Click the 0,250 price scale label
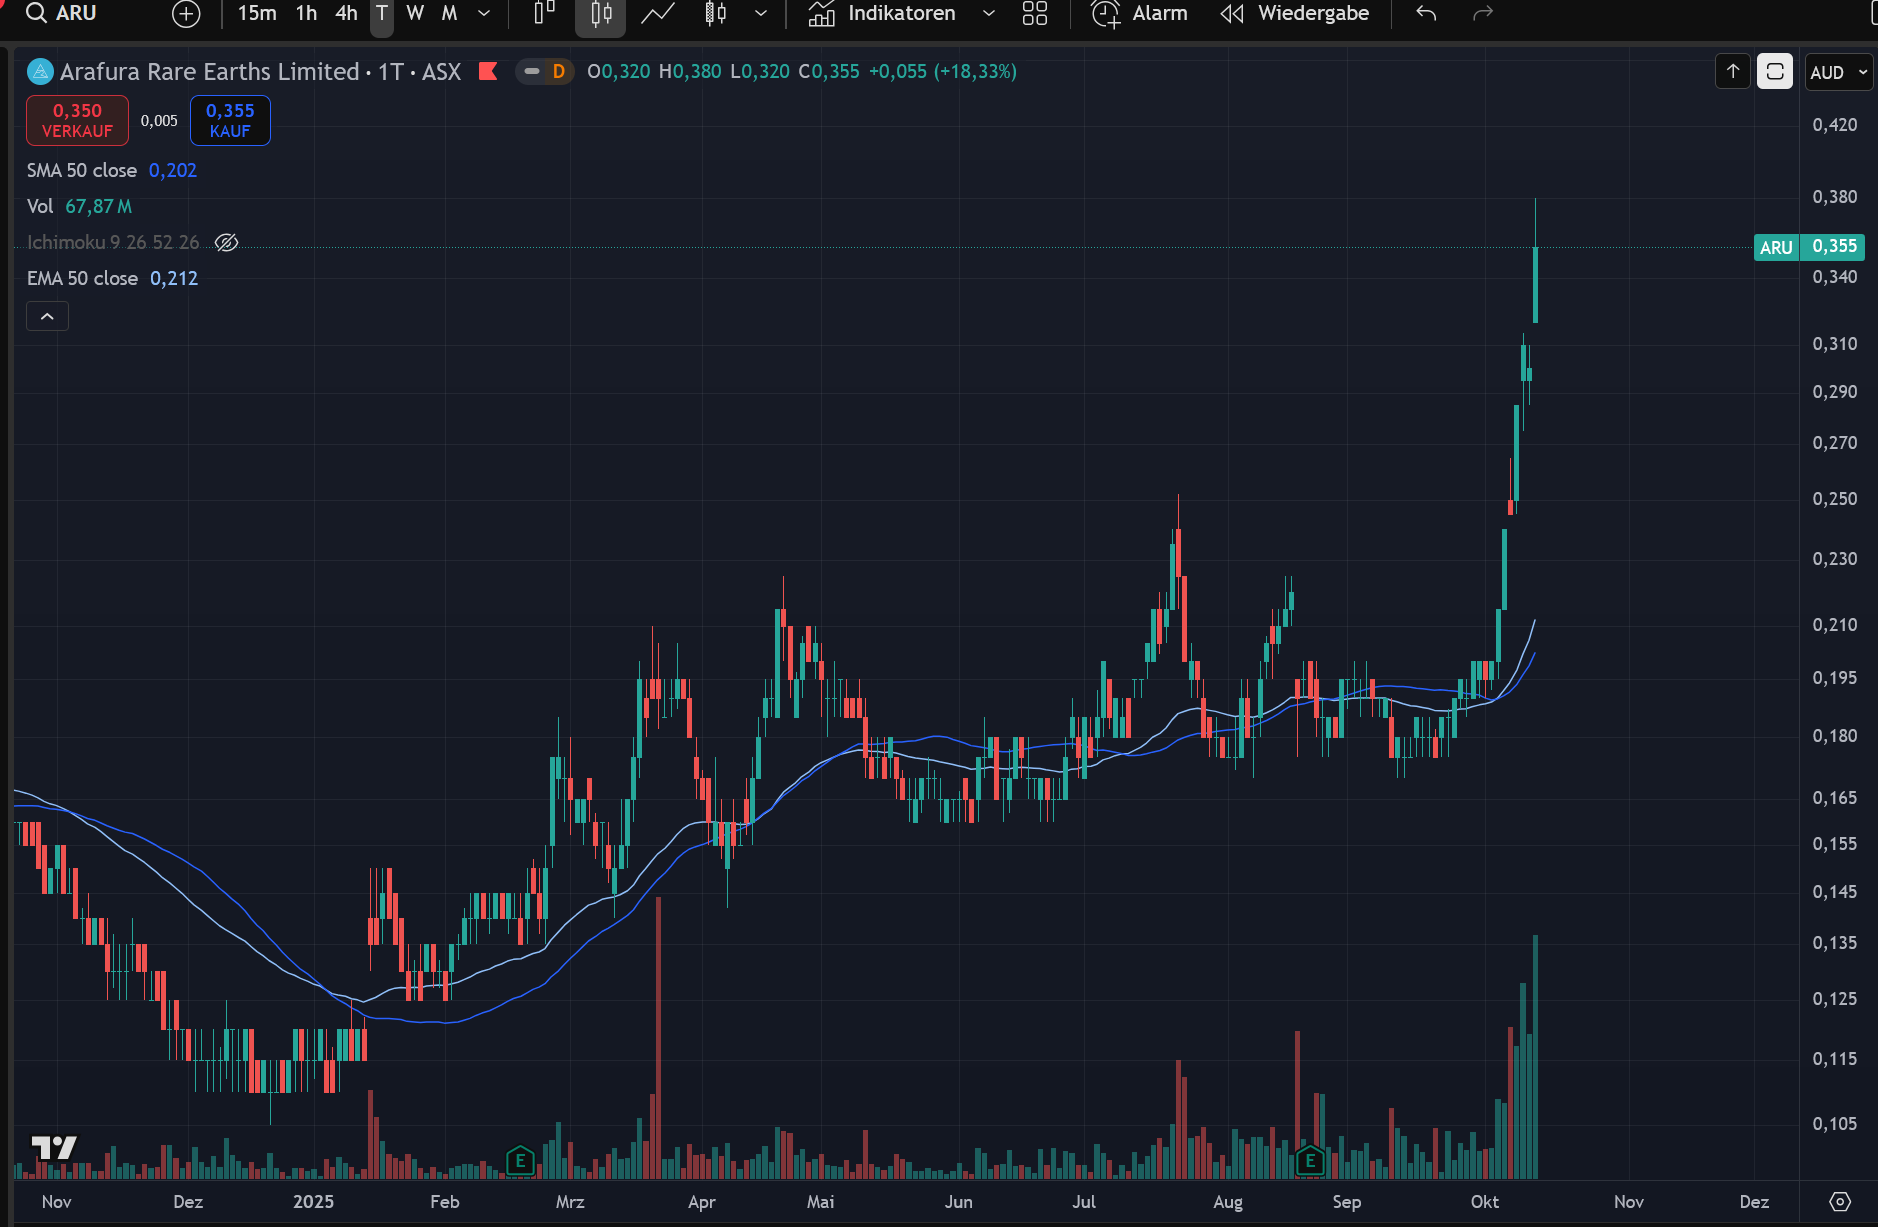The image size is (1878, 1227). (x=1835, y=499)
